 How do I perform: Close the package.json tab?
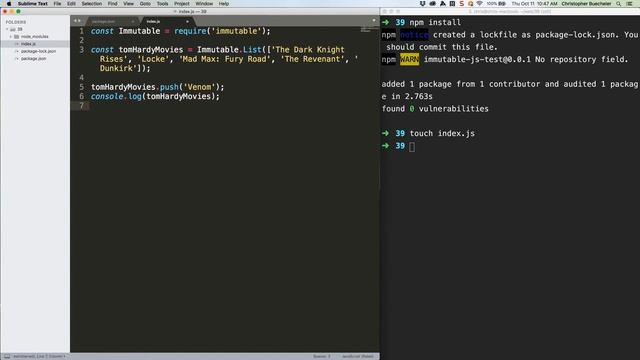[133, 21]
